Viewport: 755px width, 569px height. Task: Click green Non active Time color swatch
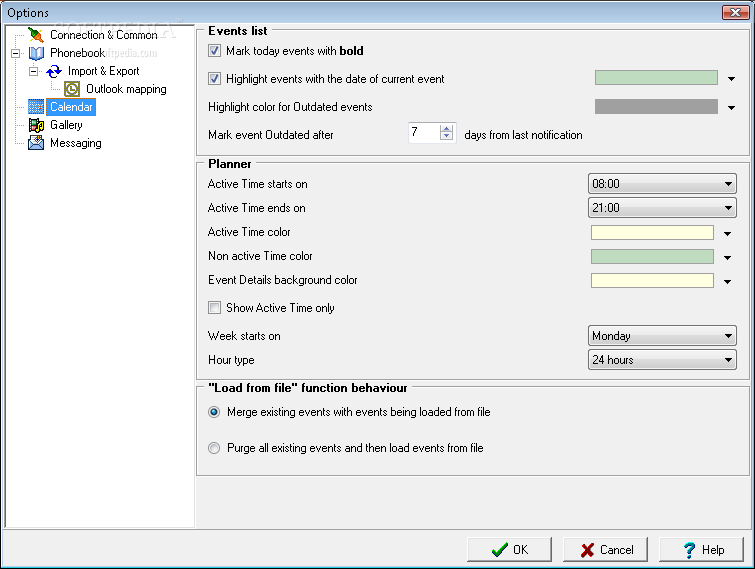652,257
